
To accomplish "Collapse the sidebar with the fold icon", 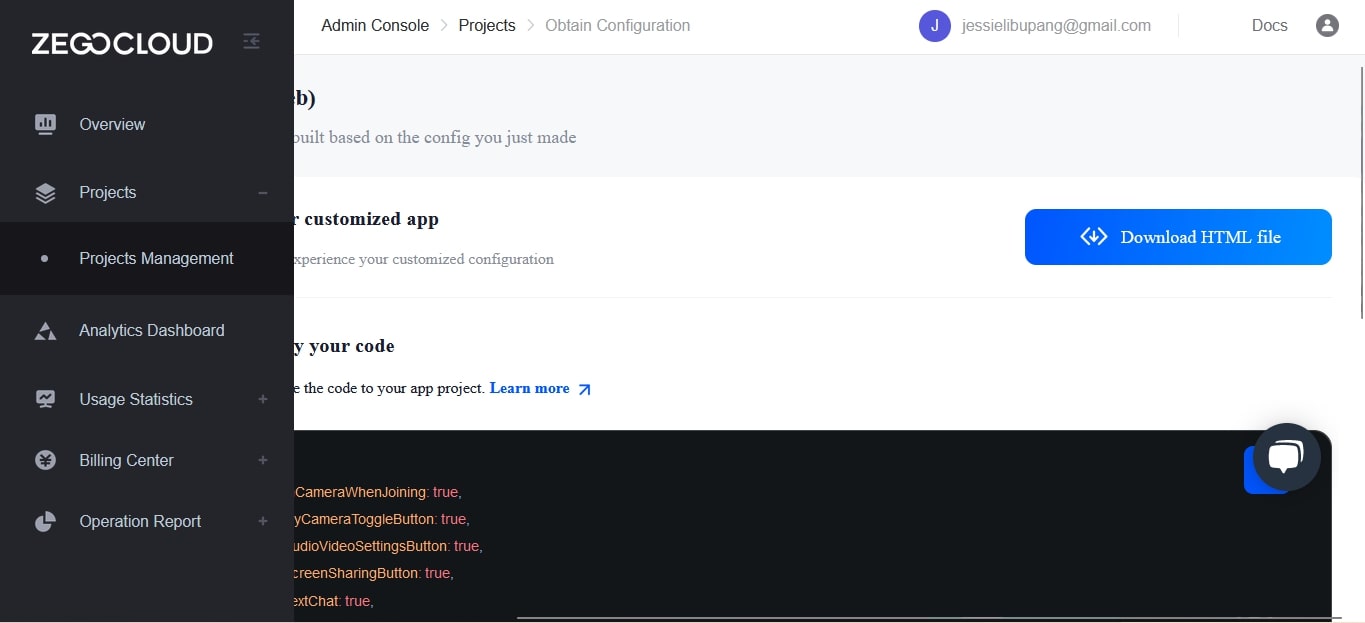I will coord(251,42).
